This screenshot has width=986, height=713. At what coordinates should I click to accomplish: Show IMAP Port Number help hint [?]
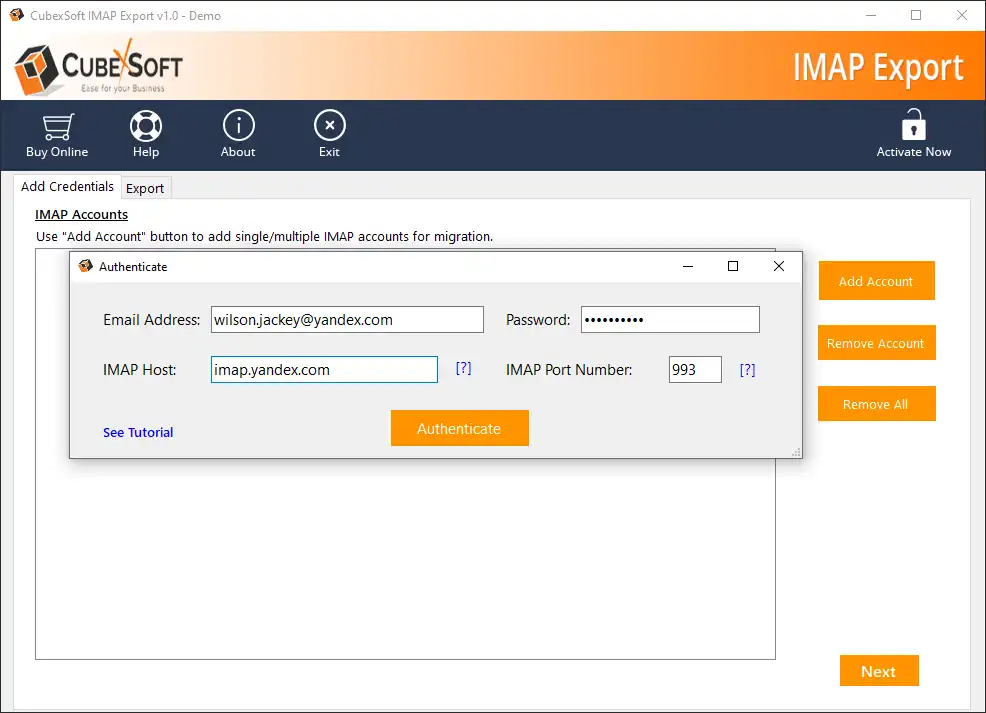pyautogui.click(x=747, y=370)
